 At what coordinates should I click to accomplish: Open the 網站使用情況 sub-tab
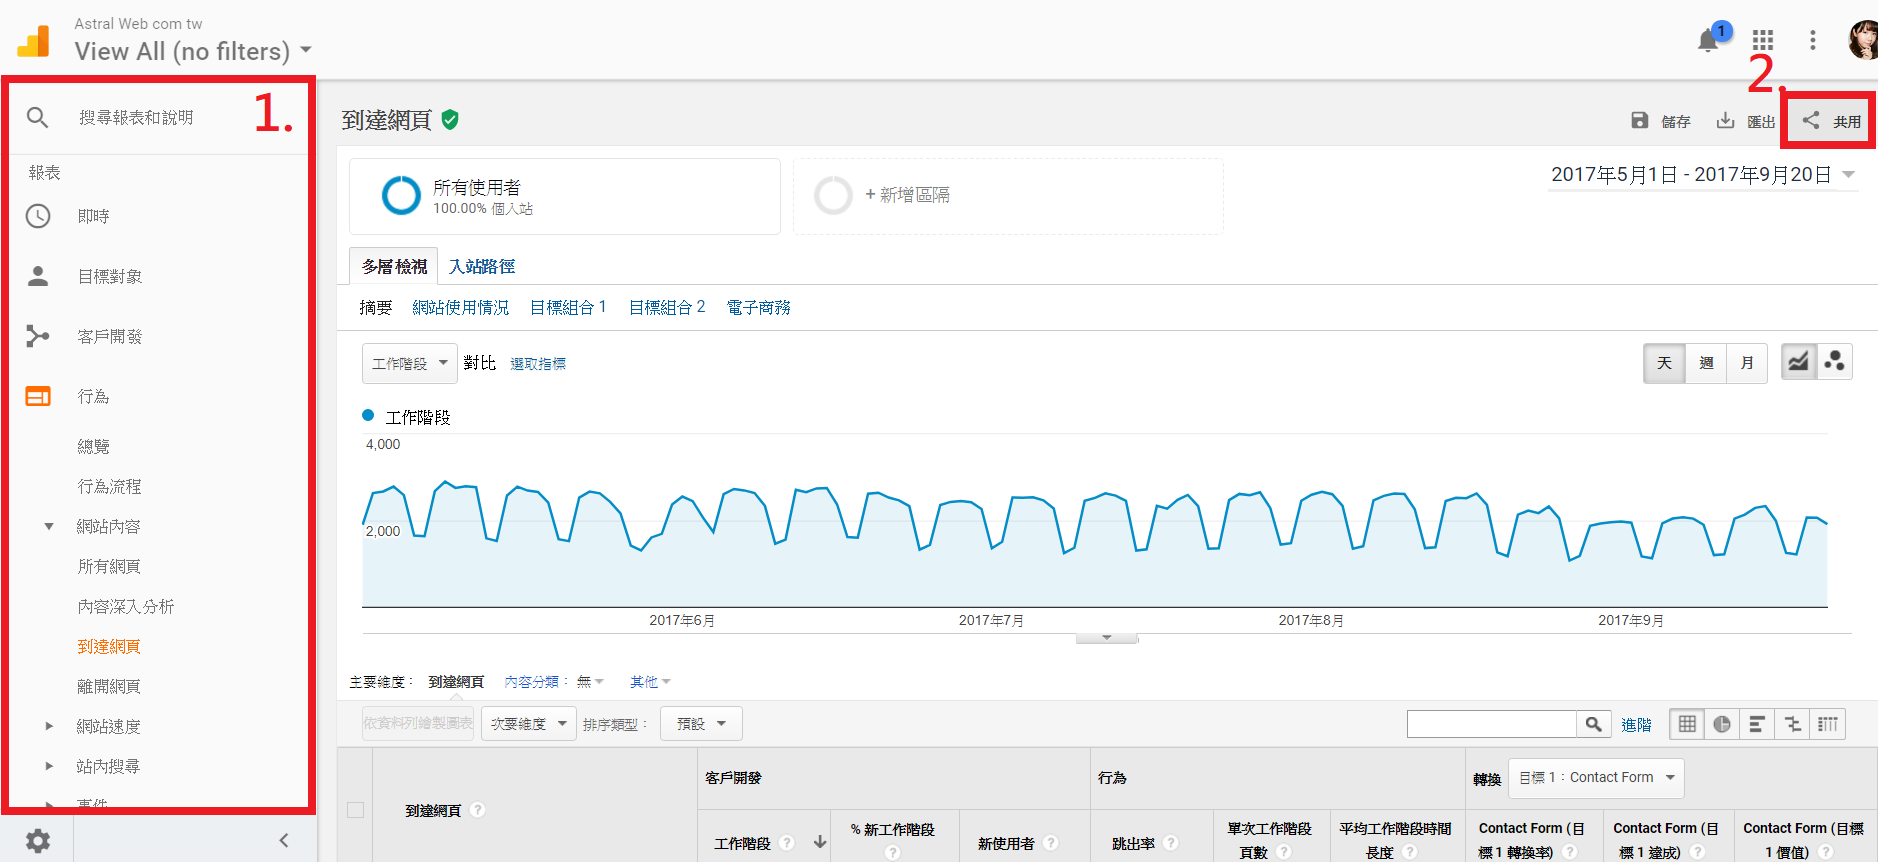(x=461, y=307)
